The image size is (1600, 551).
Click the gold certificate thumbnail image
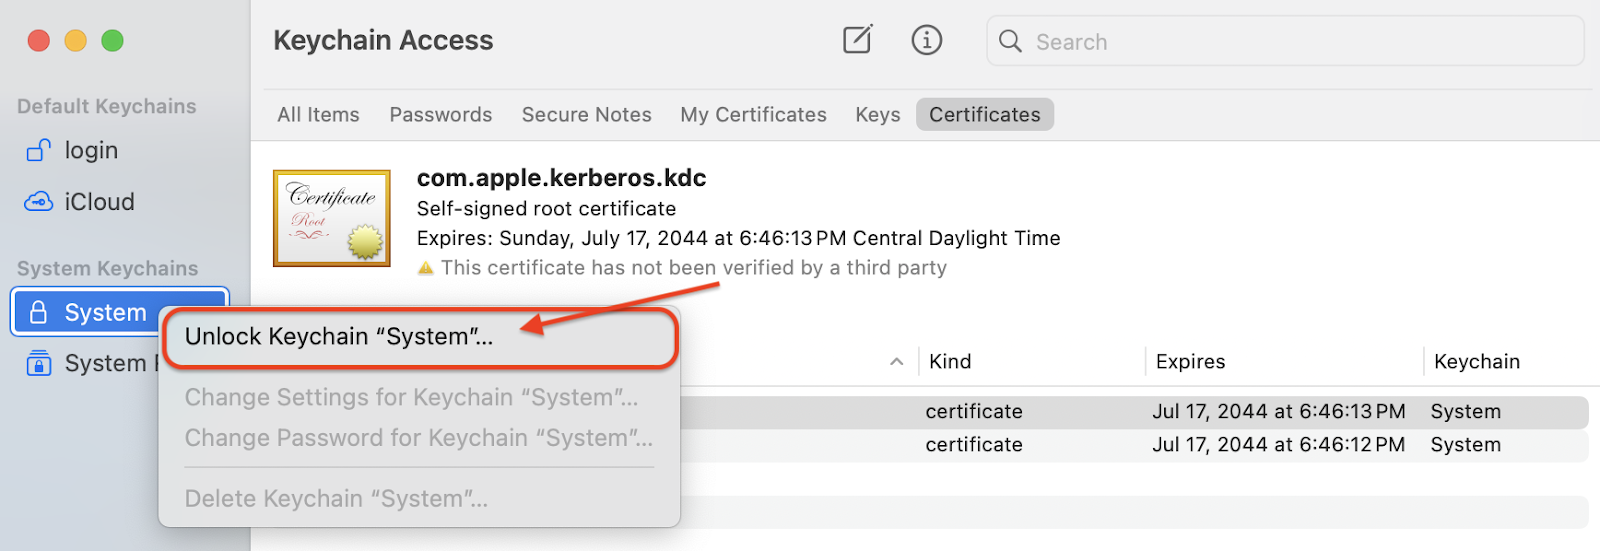332,218
